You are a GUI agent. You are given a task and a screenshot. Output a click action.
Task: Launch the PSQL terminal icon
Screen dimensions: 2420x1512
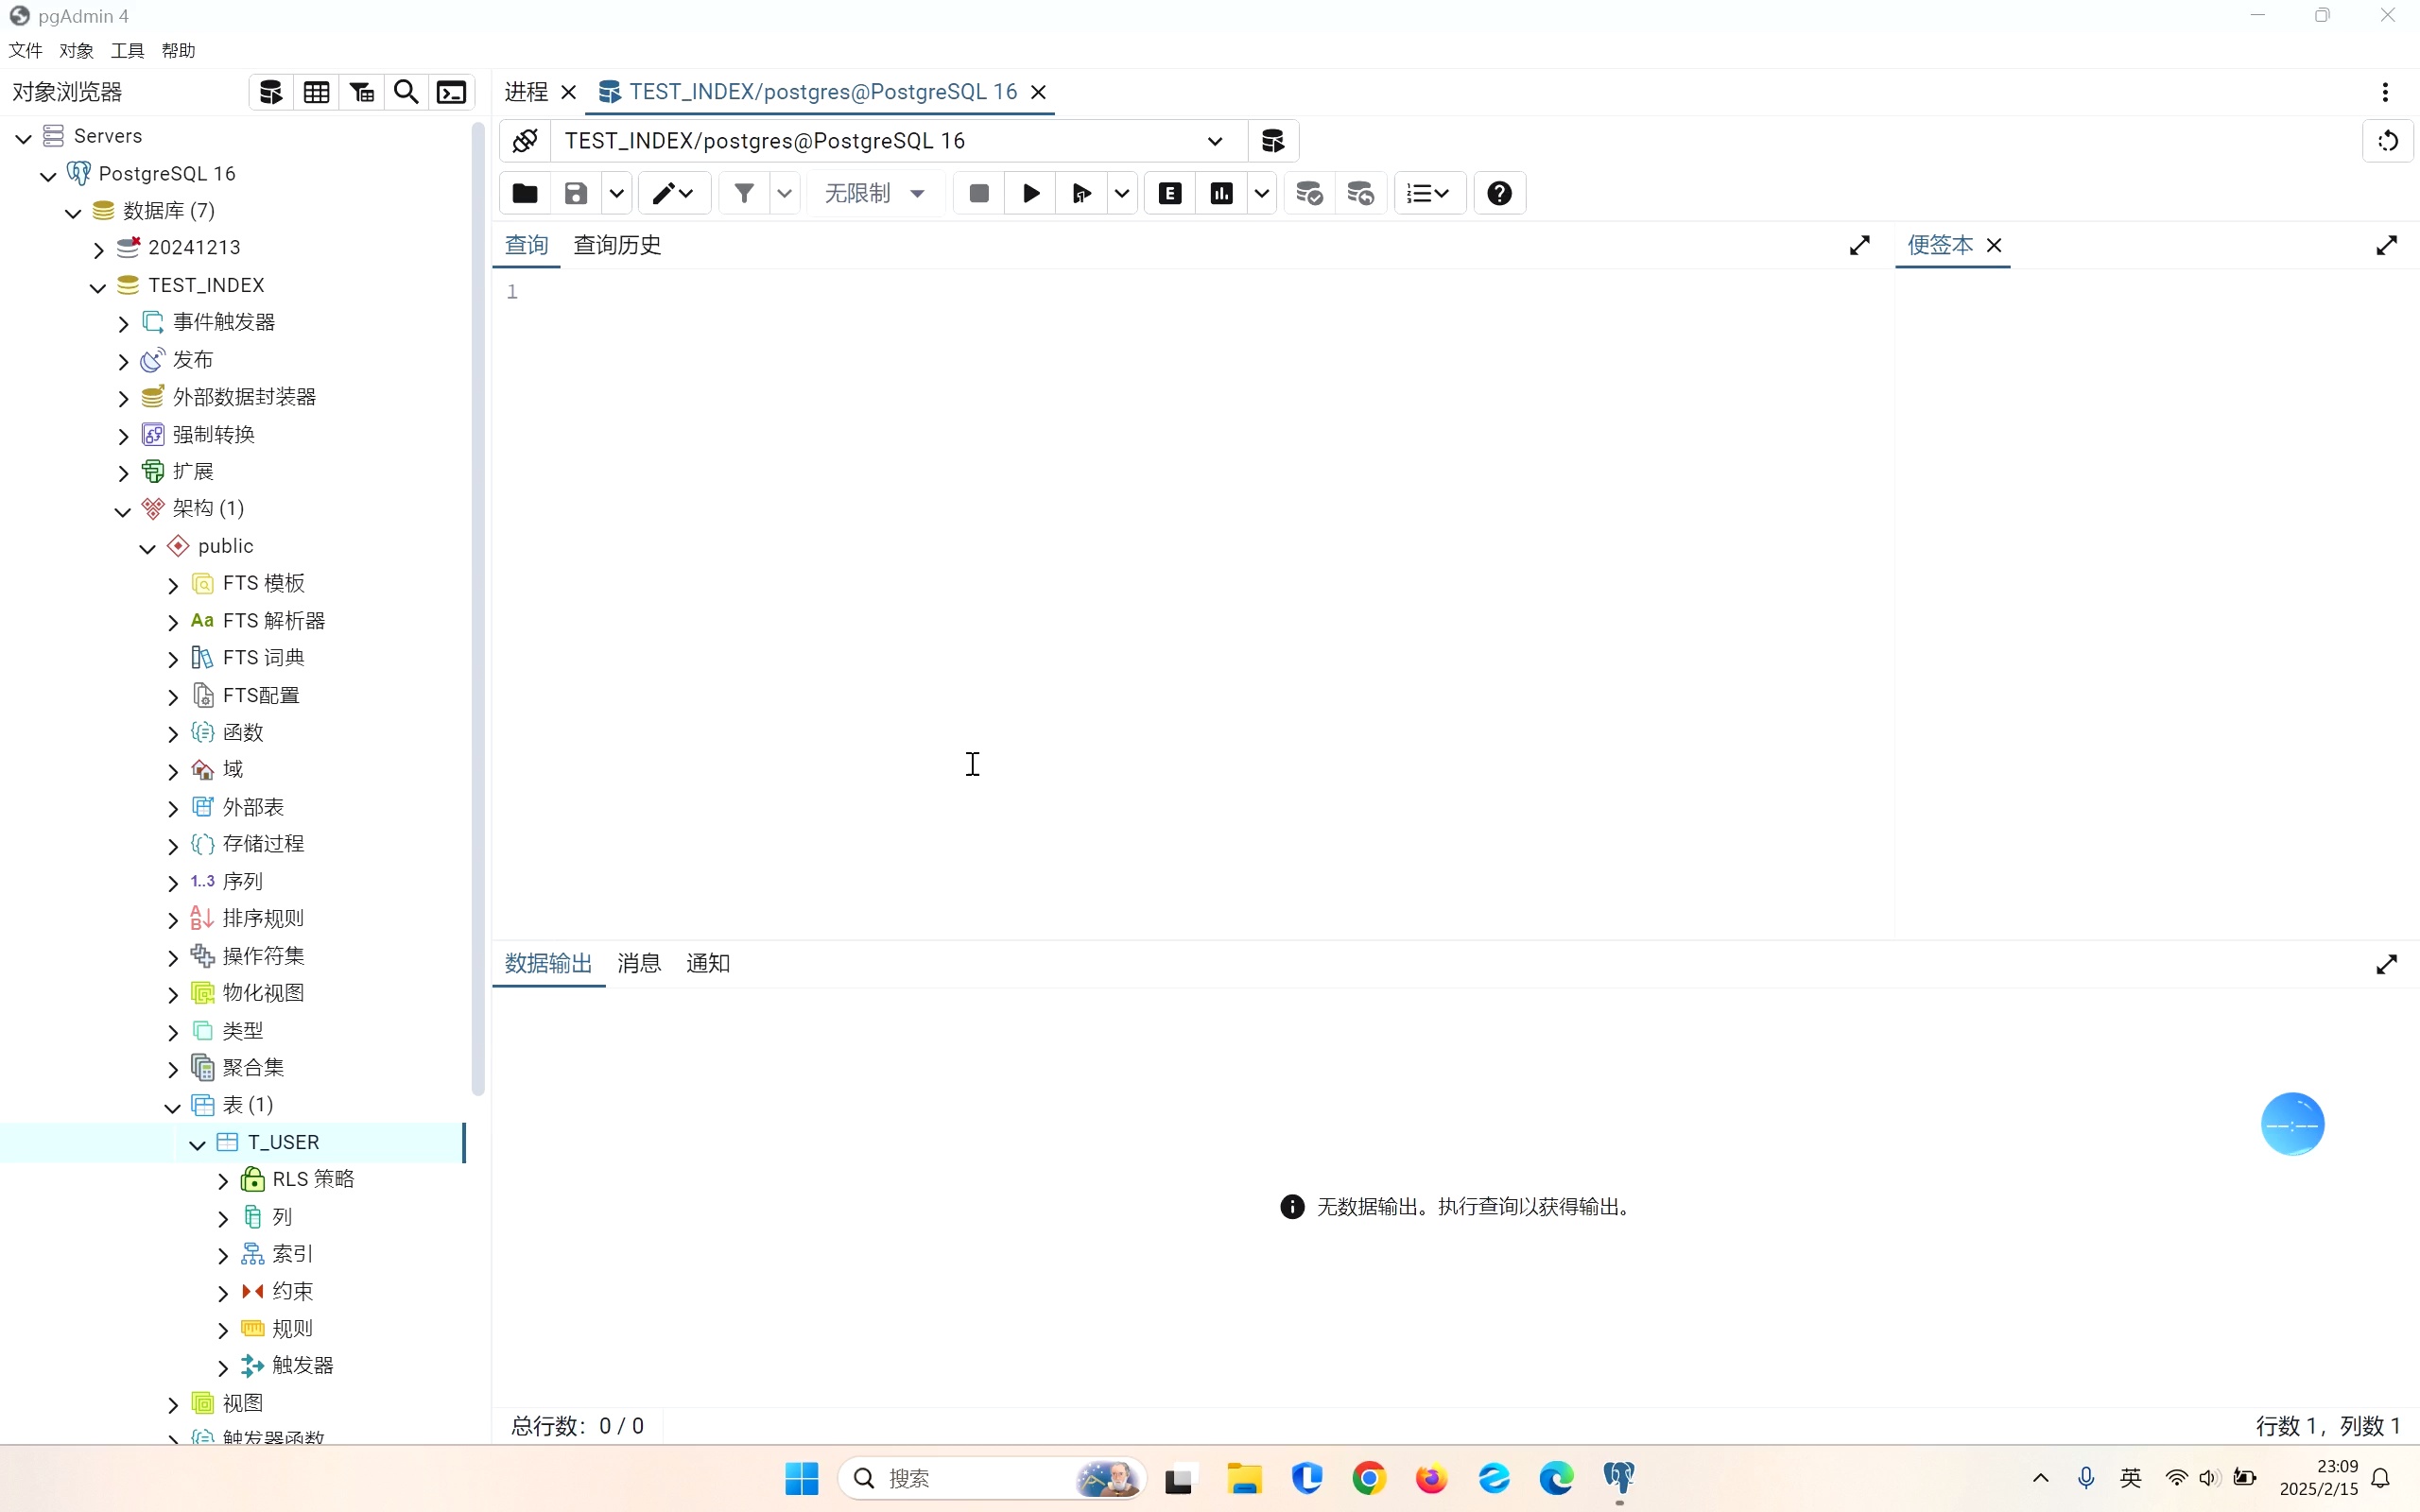coord(452,92)
